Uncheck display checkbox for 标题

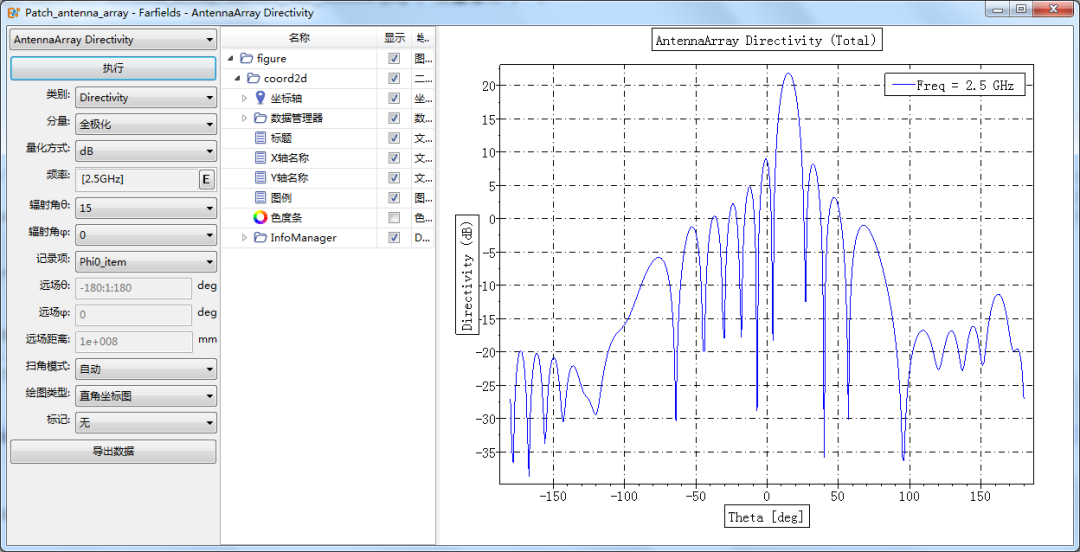click(394, 139)
